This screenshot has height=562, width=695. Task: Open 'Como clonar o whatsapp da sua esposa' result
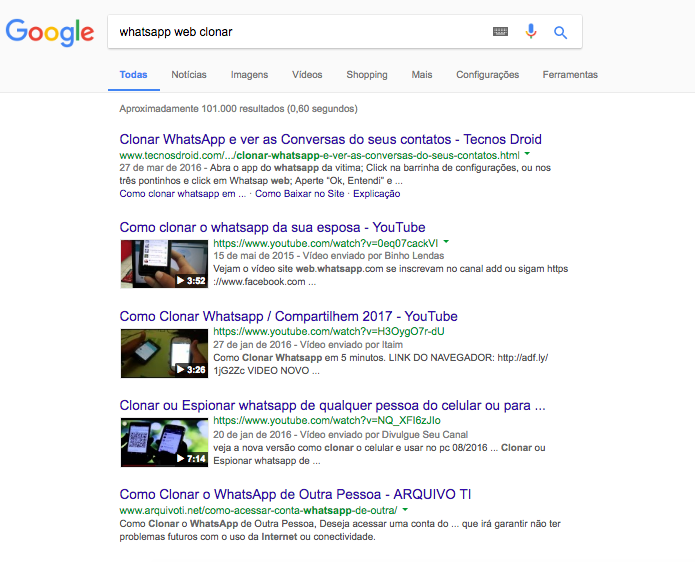[x=272, y=227]
